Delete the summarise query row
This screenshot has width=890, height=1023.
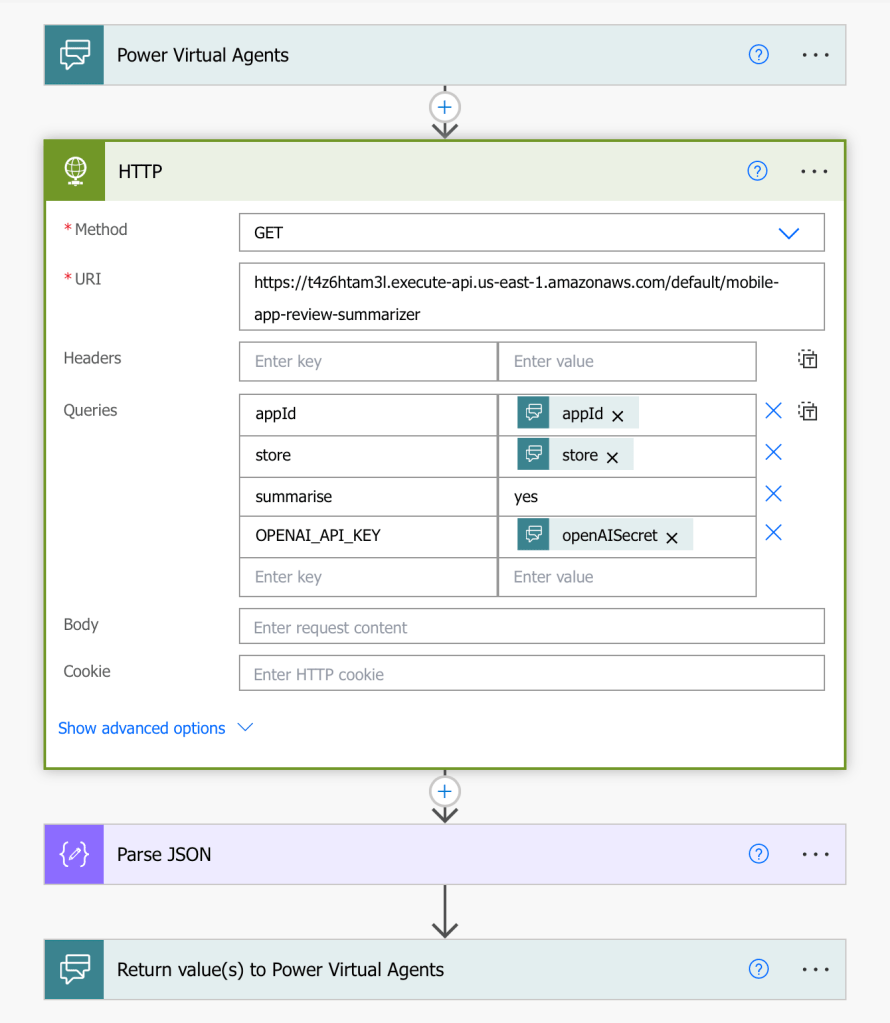773,494
